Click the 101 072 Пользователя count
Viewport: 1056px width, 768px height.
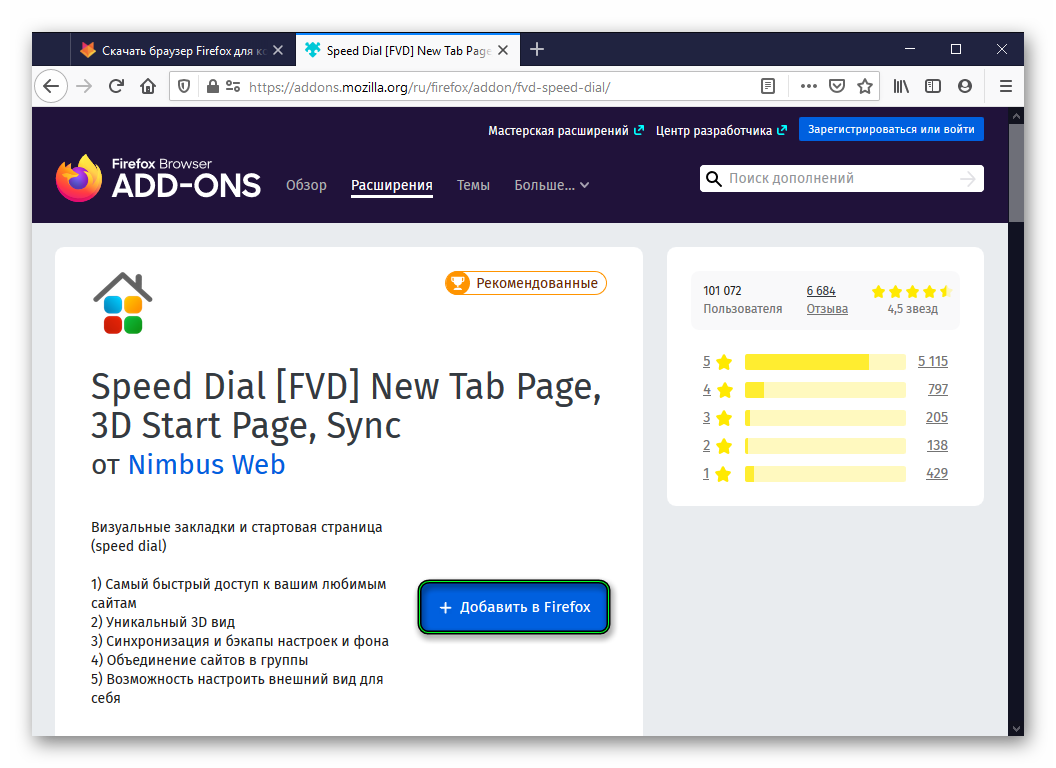(x=742, y=300)
